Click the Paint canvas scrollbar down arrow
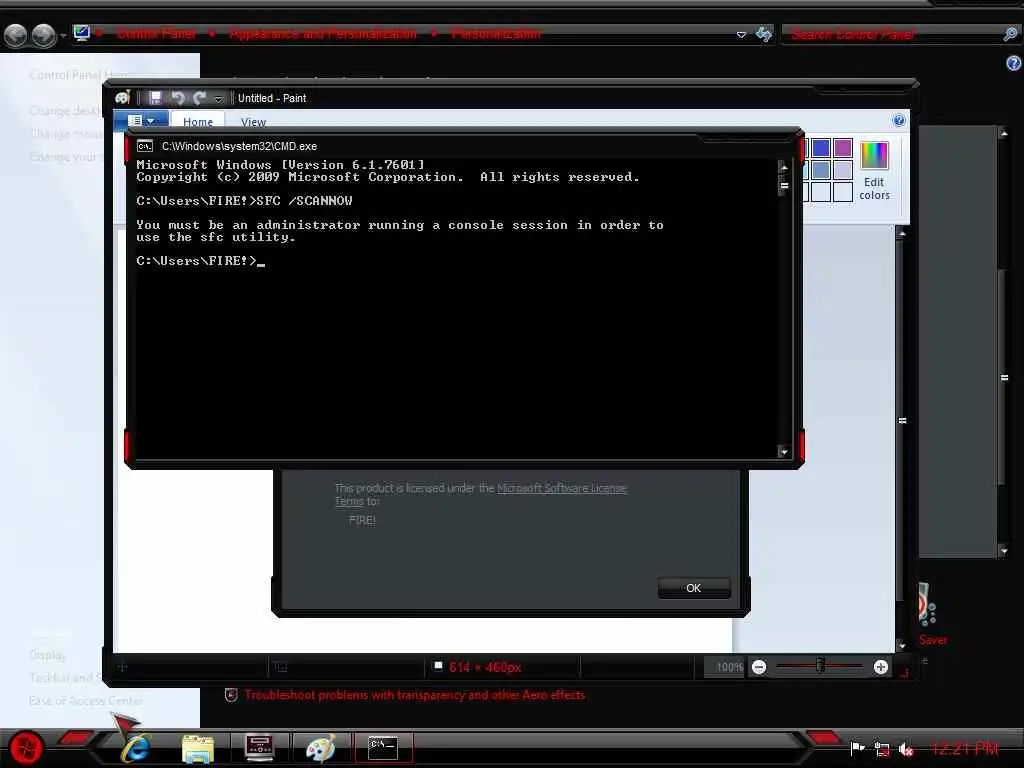This screenshot has width=1024, height=768. 902,646
